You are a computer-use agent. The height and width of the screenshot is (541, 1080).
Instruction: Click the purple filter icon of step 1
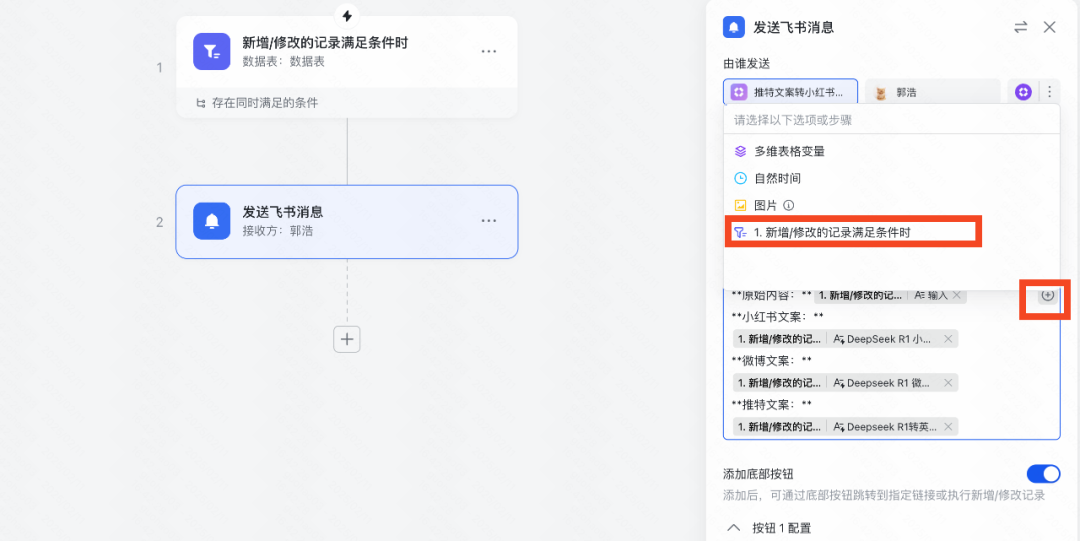pyautogui.click(x=211, y=51)
